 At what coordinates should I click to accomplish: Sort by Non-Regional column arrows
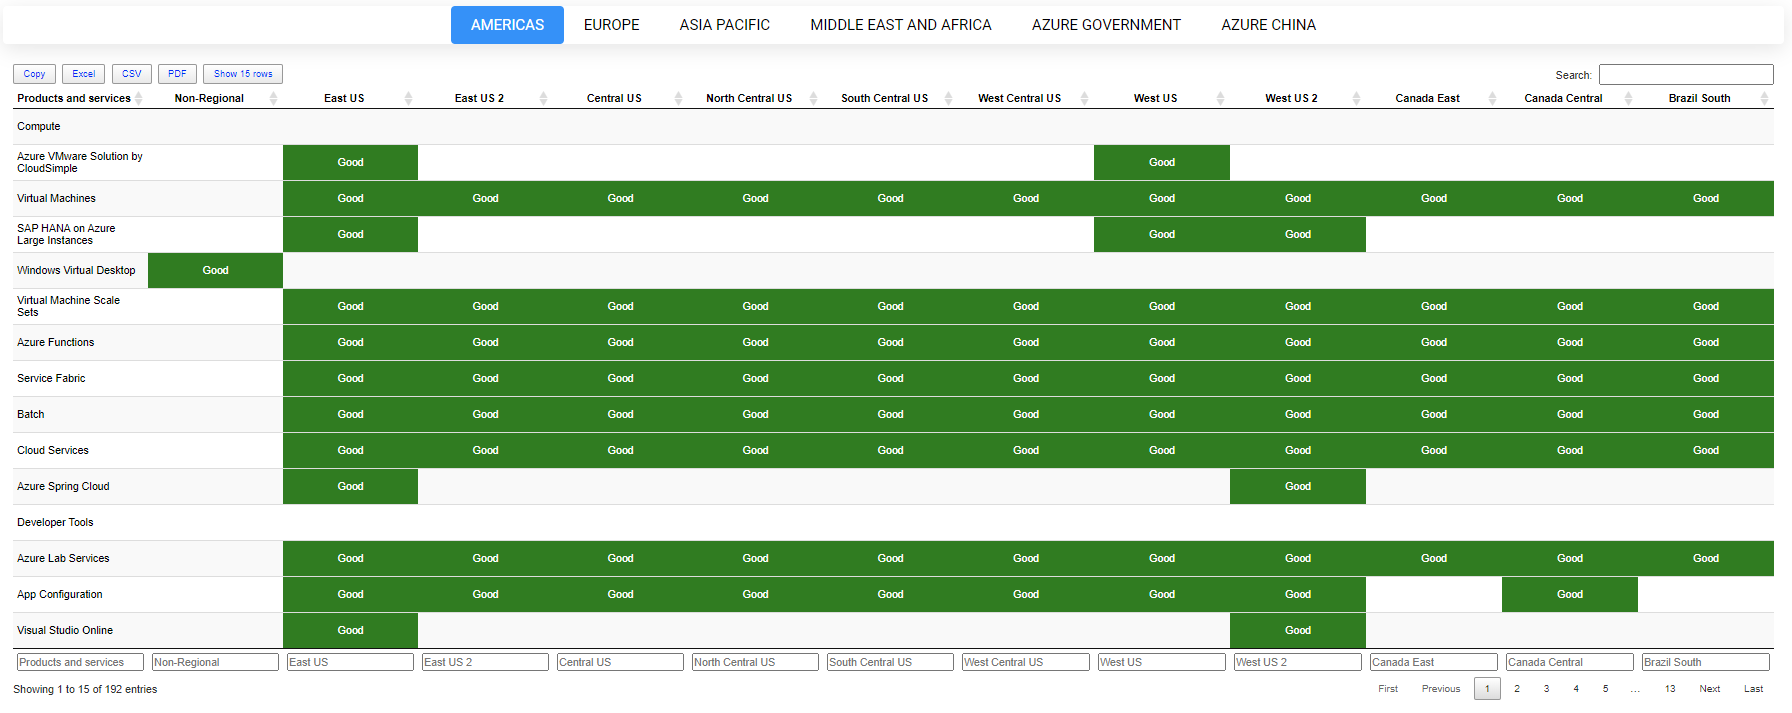pos(273,98)
